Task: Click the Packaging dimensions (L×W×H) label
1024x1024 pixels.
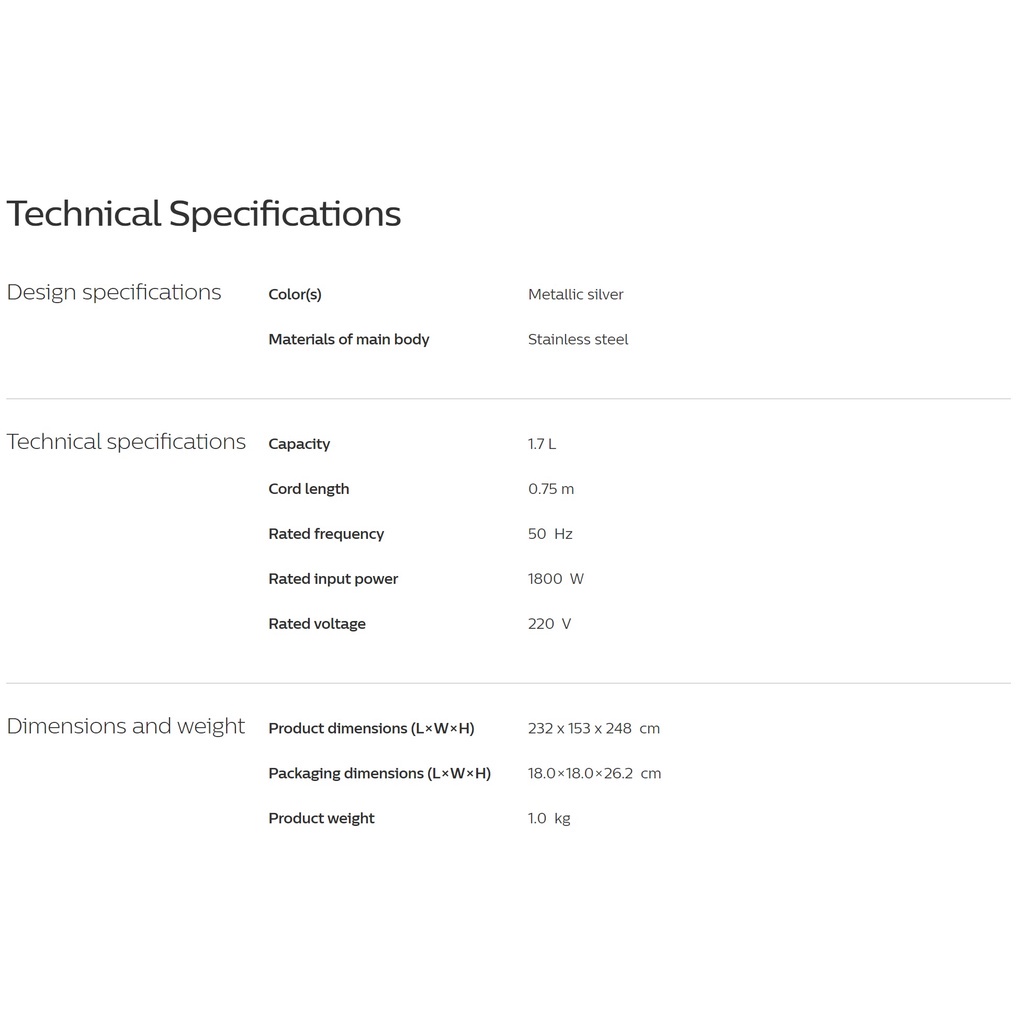Action: 379,773
